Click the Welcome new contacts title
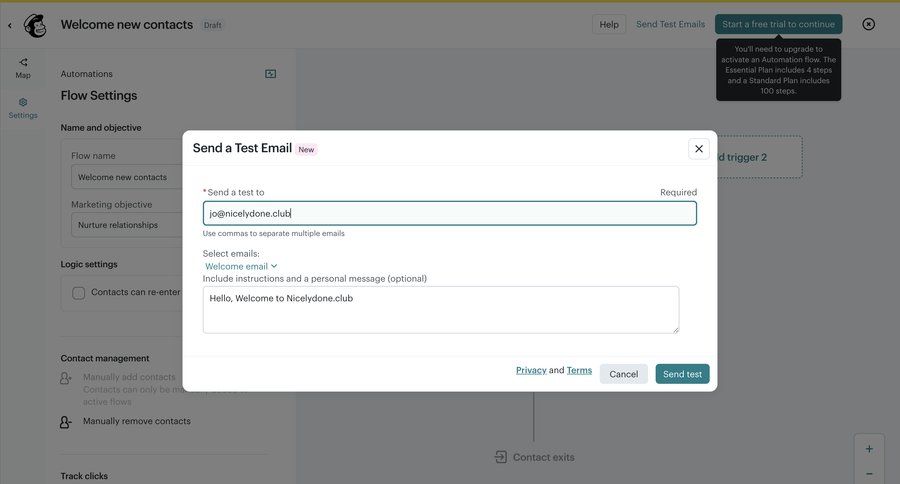 [127, 25]
